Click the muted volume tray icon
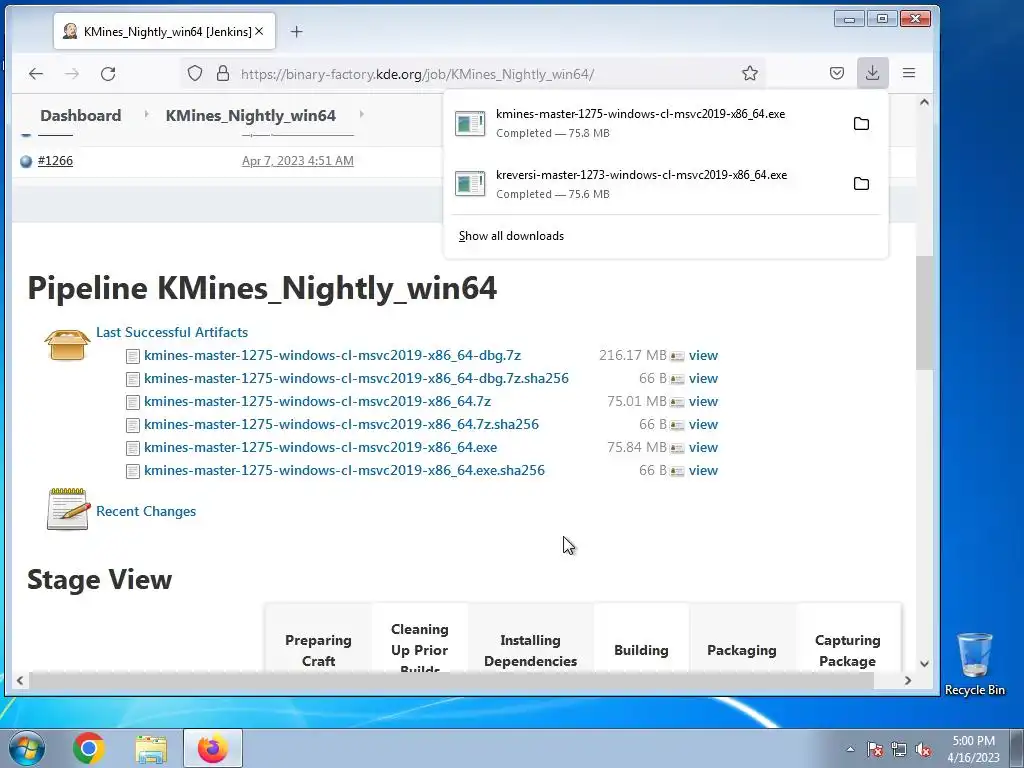The image size is (1024, 768). click(923, 749)
